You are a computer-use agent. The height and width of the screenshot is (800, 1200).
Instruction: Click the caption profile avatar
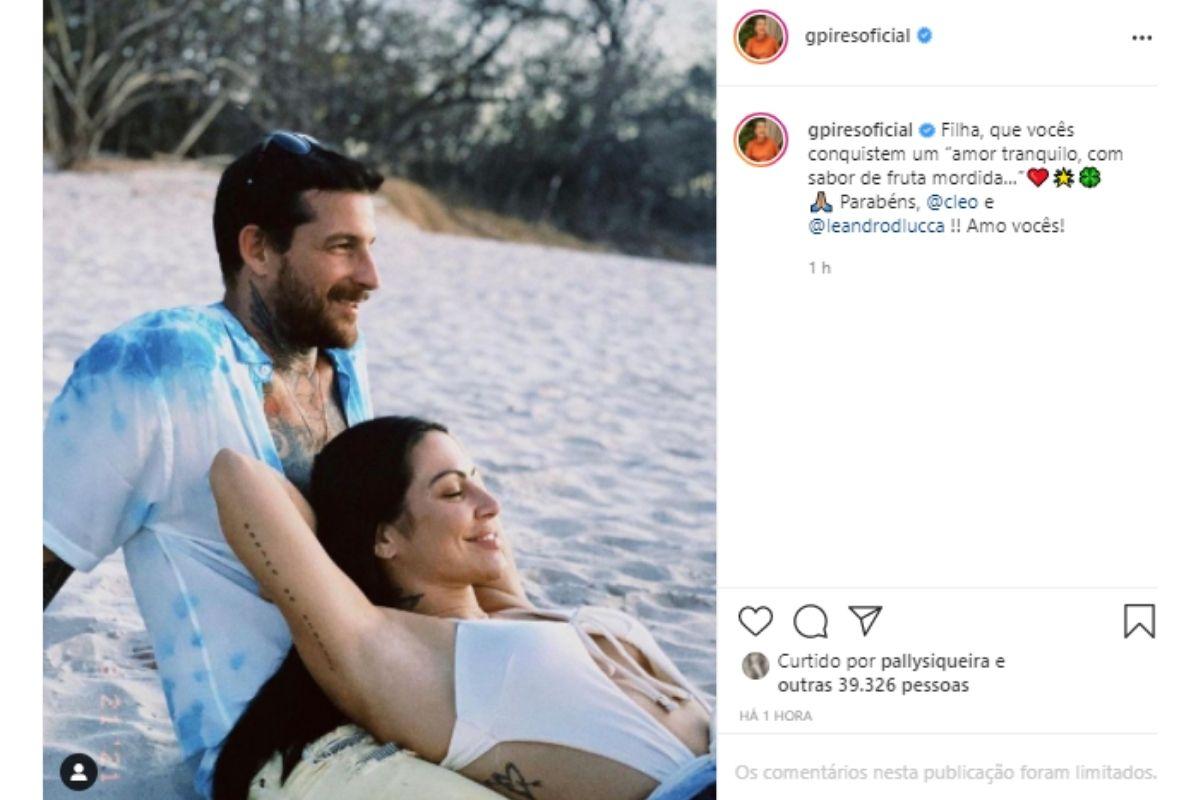click(761, 139)
